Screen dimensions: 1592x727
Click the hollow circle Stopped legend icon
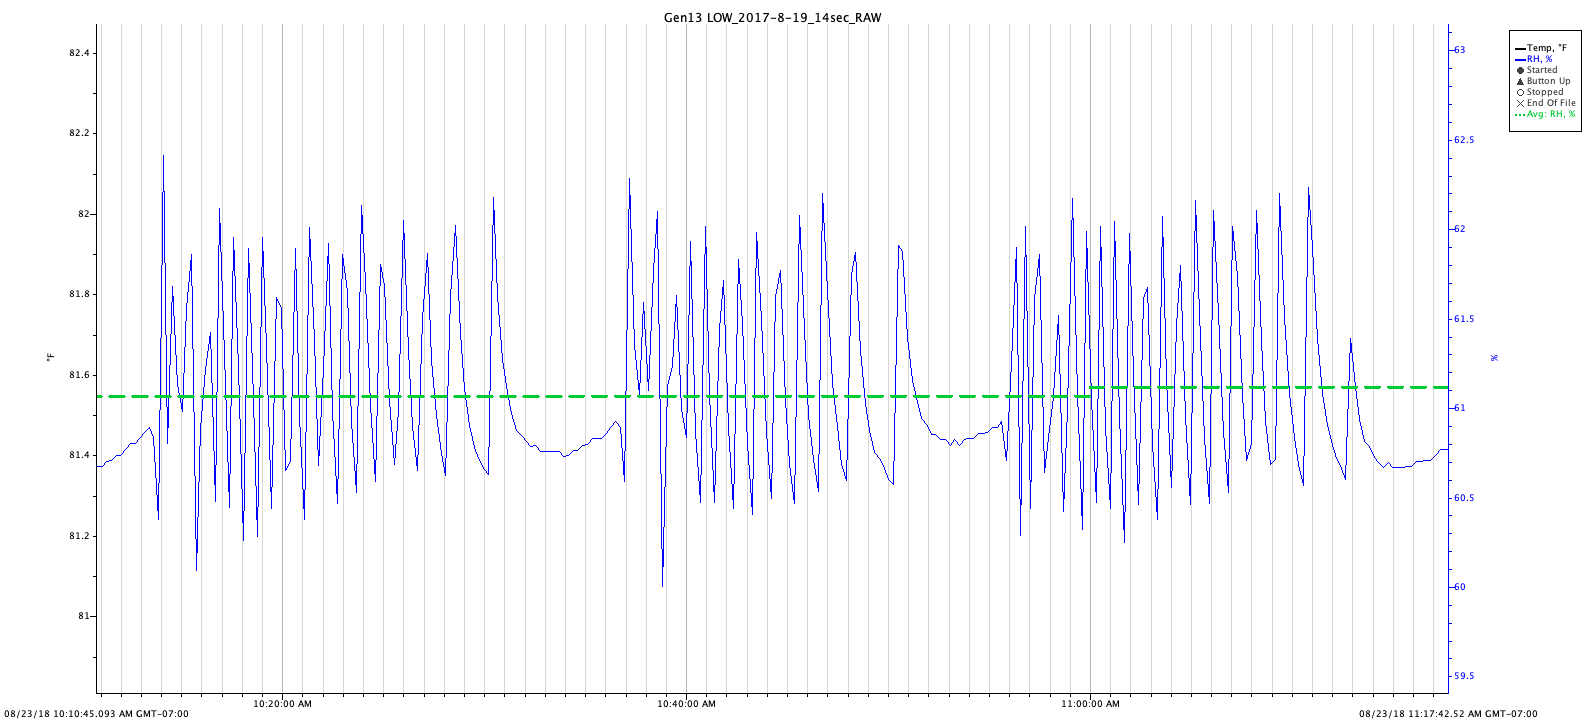1520,92
